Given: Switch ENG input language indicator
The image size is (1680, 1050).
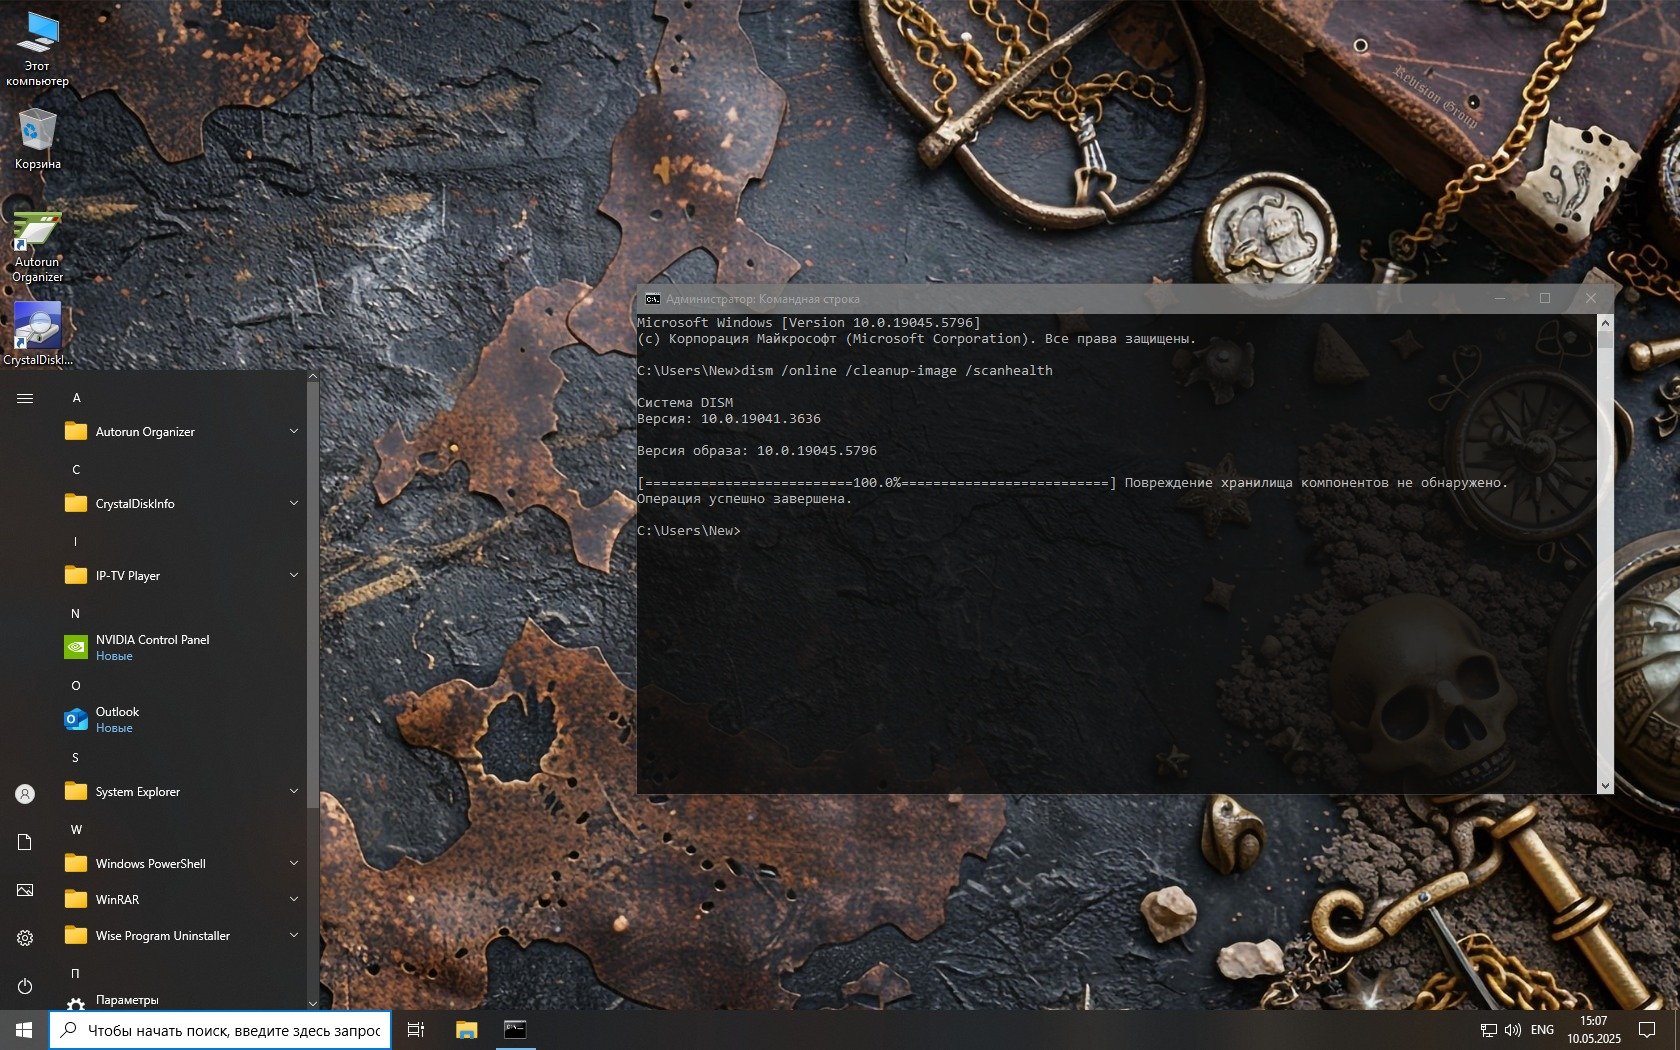Looking at the screenshot, I should click(1542, 1030).
